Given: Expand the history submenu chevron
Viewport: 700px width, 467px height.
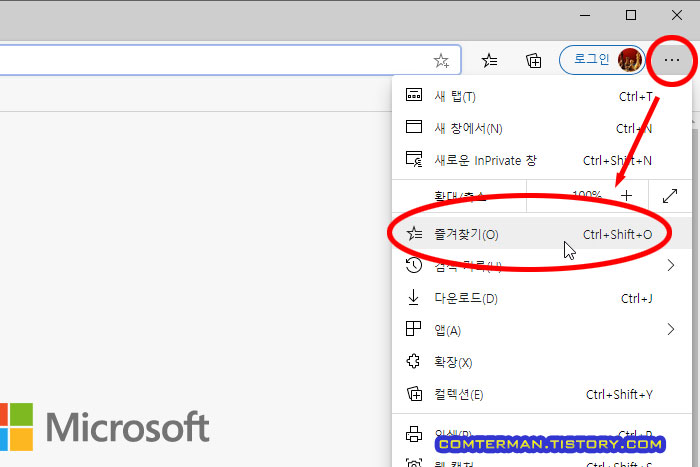Looking at the screenshot, I should click(x=671, y=266).
